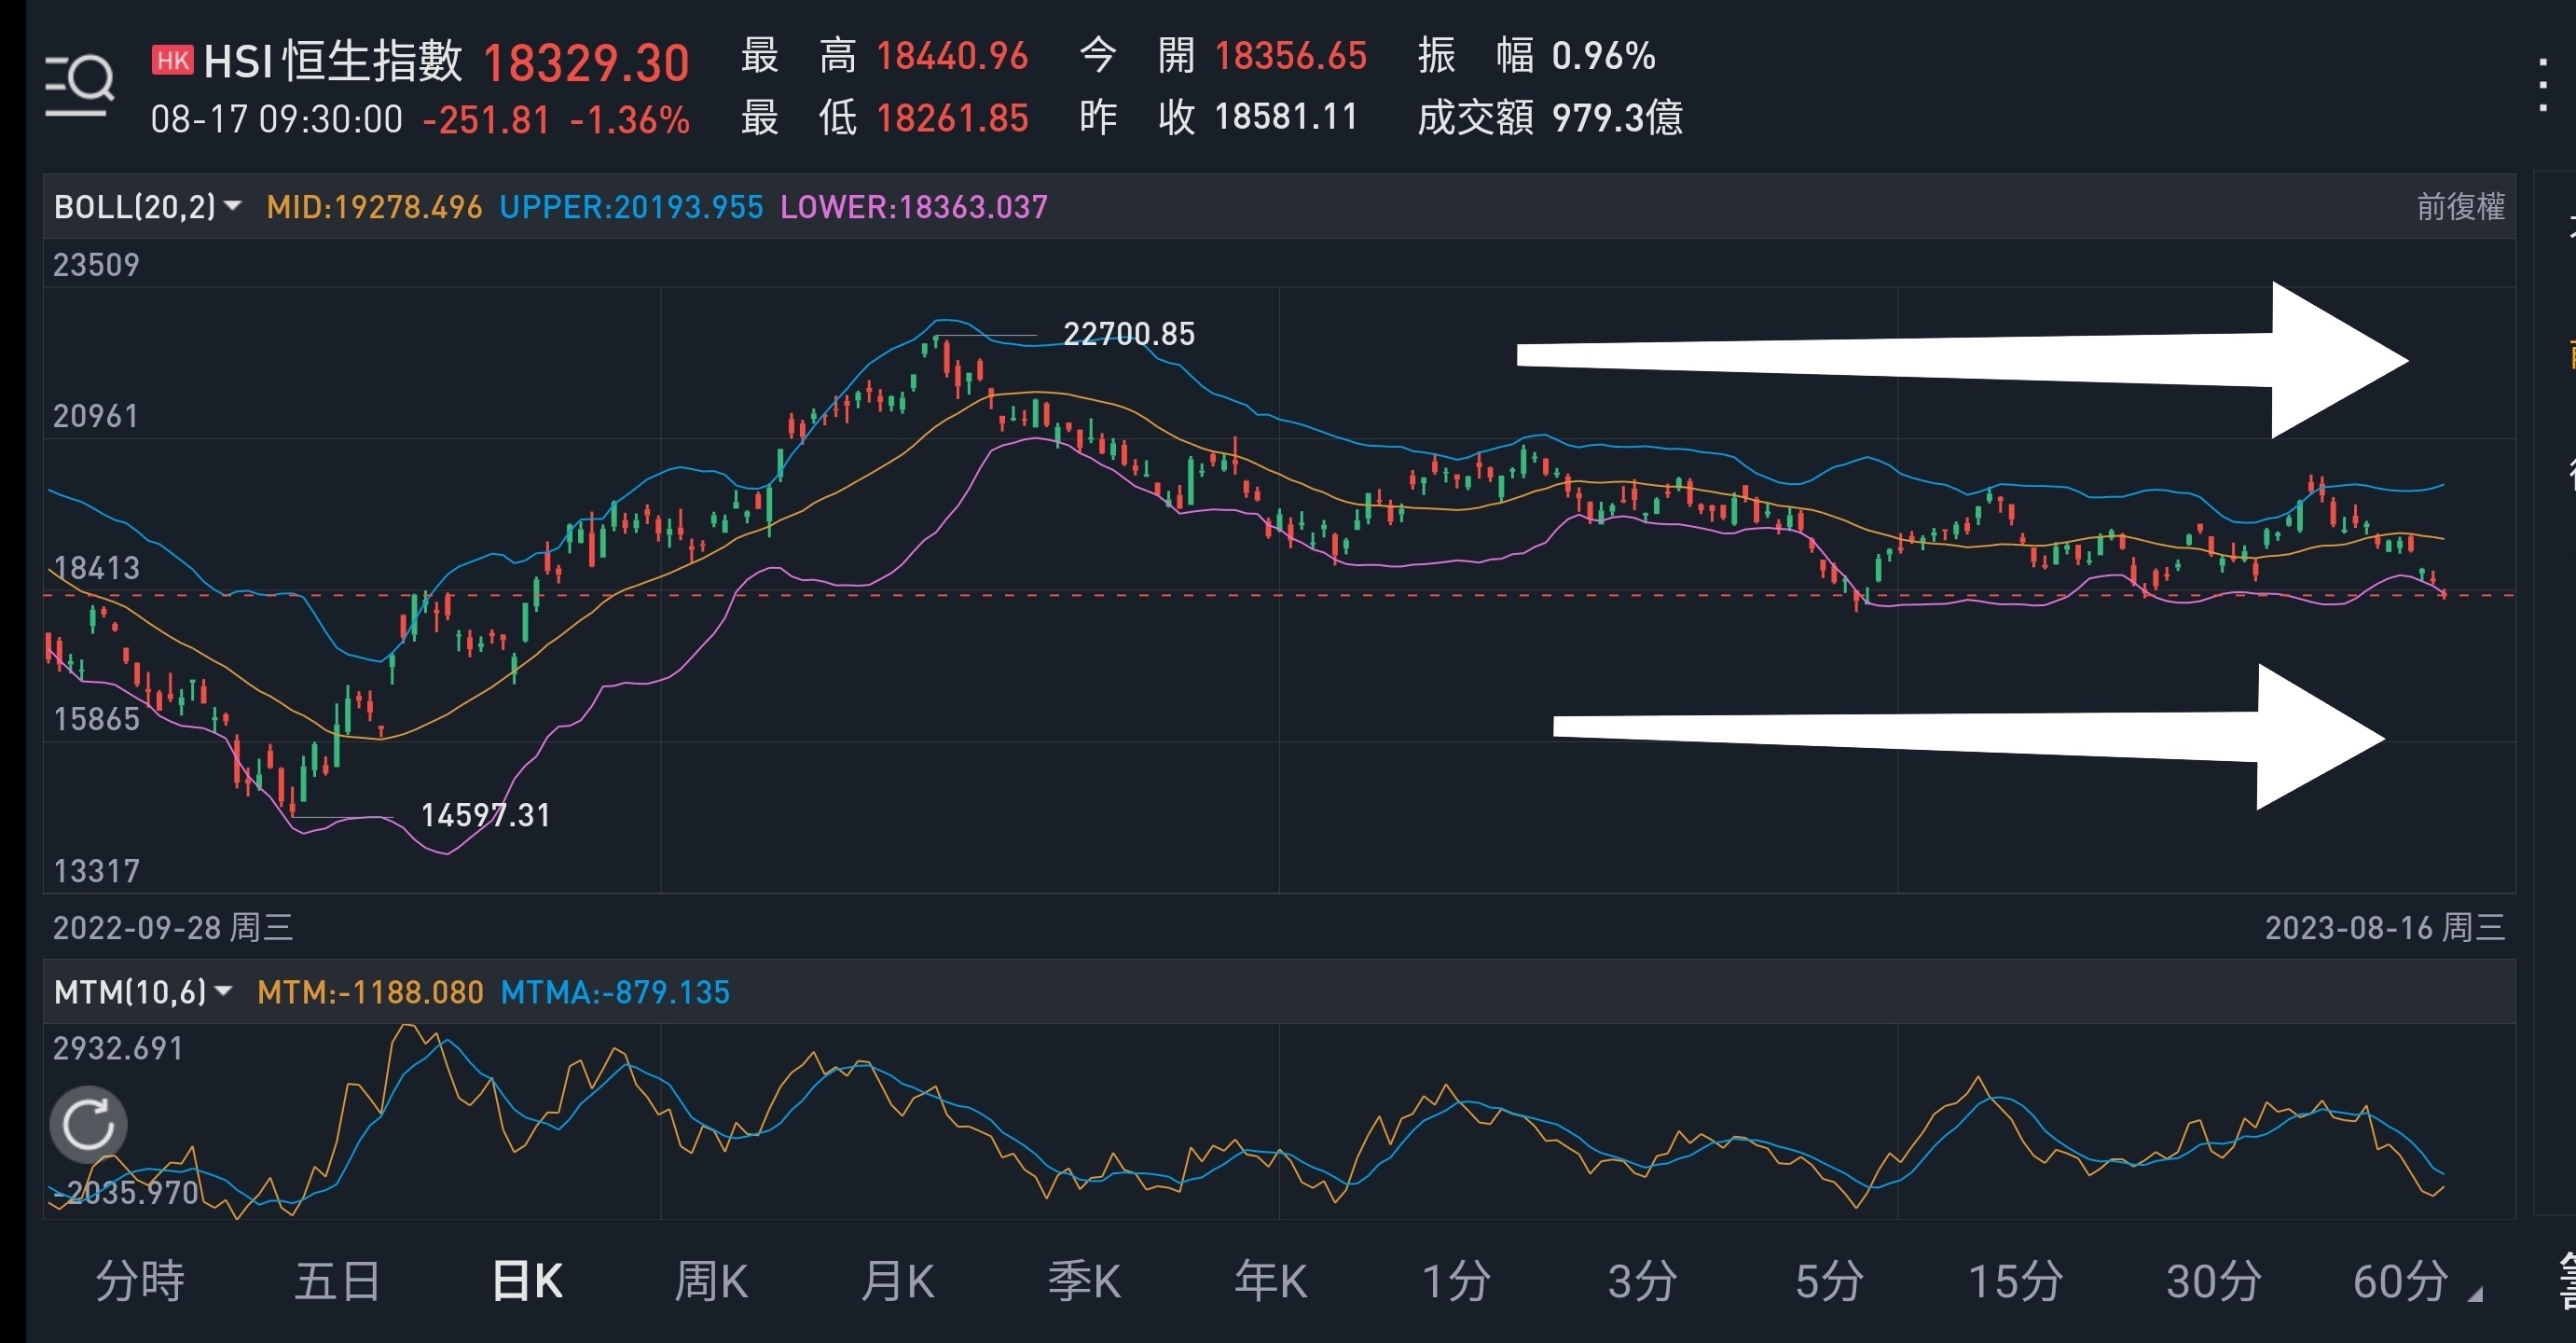The image size is (2576, 1343).
Task: Open the stock search list icon
Action: coord(79,86)
